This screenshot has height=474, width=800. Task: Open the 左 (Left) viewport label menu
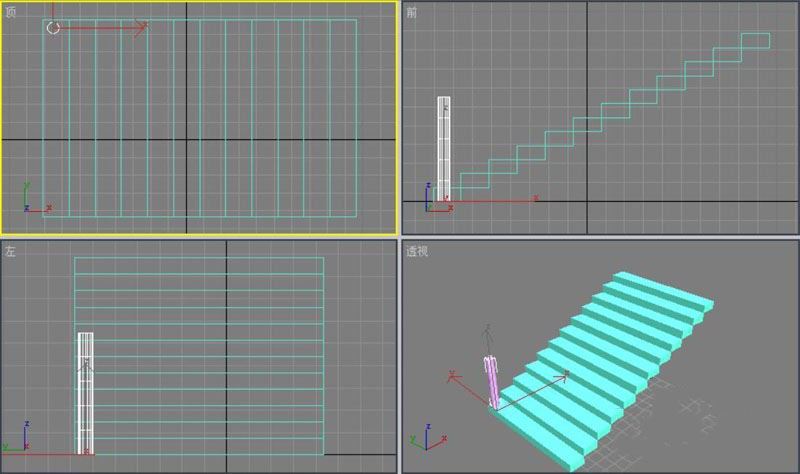pyautogui.click(x=10, y=251)
